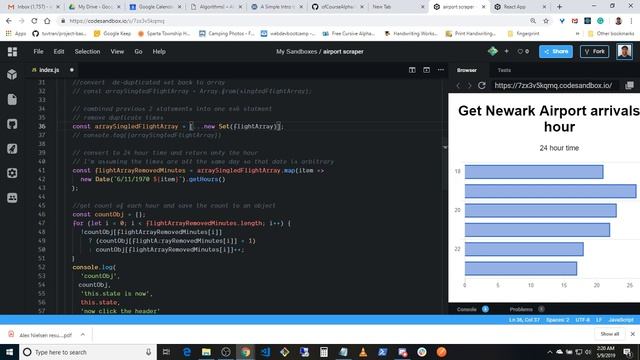Open the GitHub sidebar panel icon
The width and height of the screenshot is (640, 360).
pos(12,124)
